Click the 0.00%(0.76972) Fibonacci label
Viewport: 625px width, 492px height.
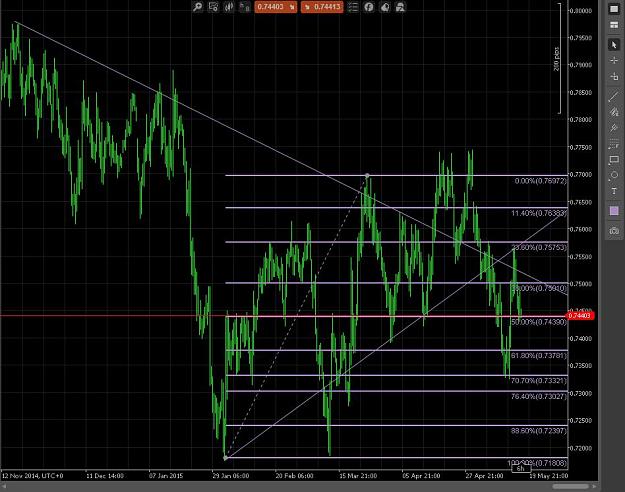[x=540, y=181]
